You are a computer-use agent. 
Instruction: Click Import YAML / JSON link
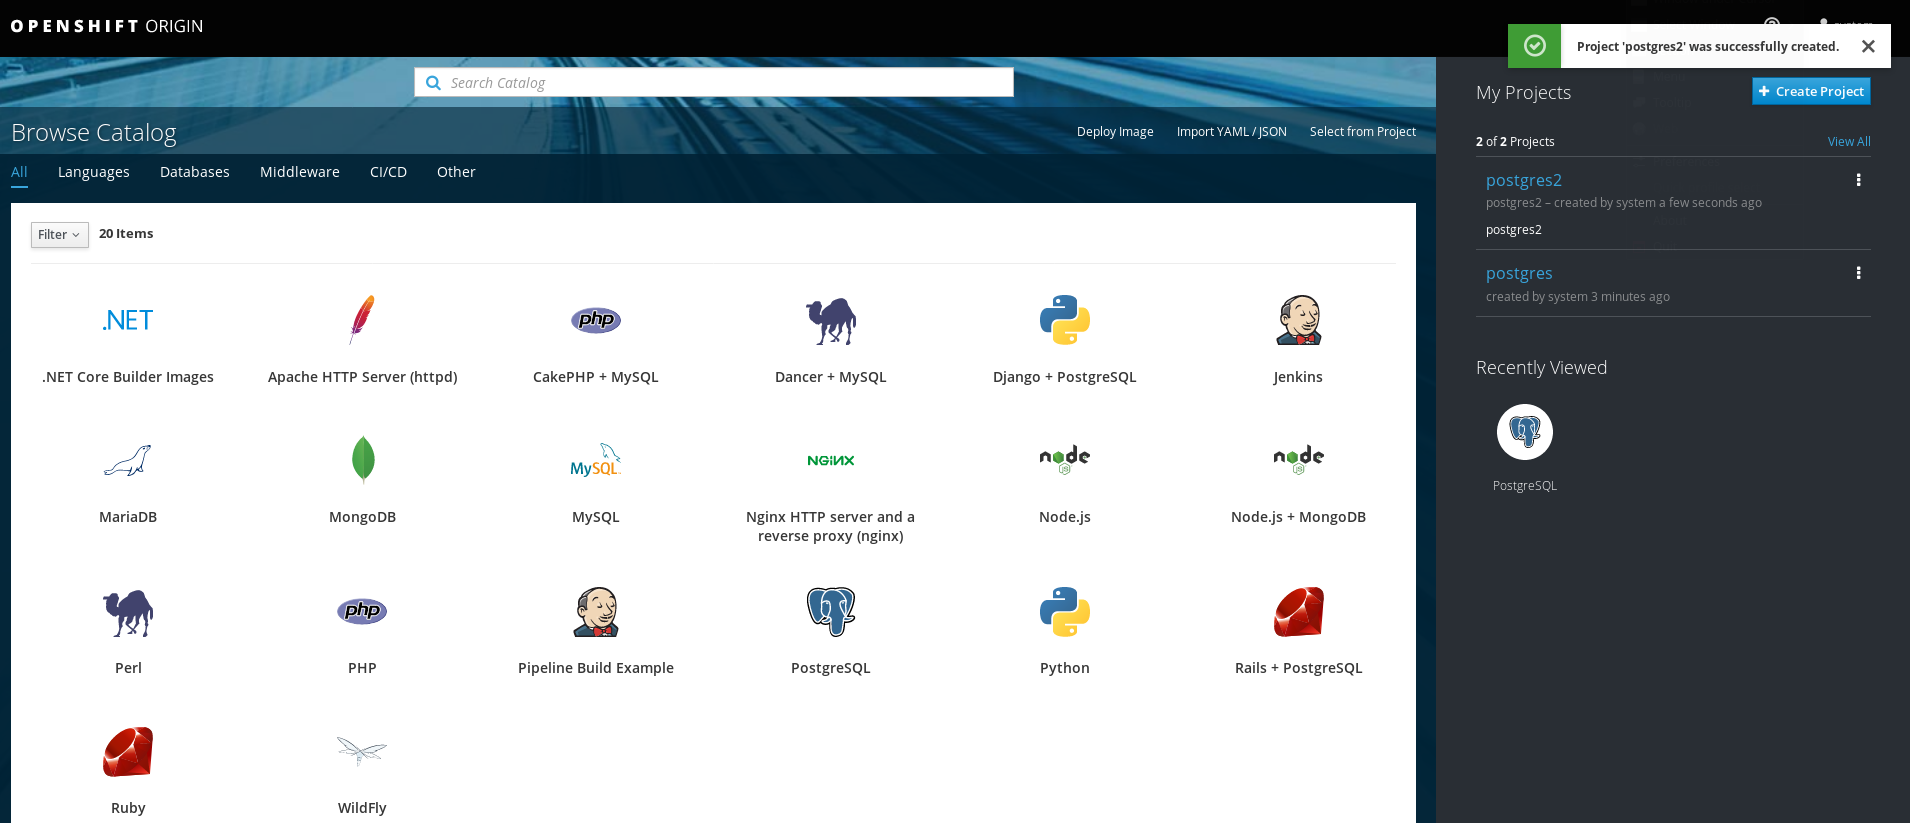click(1232, 132)
